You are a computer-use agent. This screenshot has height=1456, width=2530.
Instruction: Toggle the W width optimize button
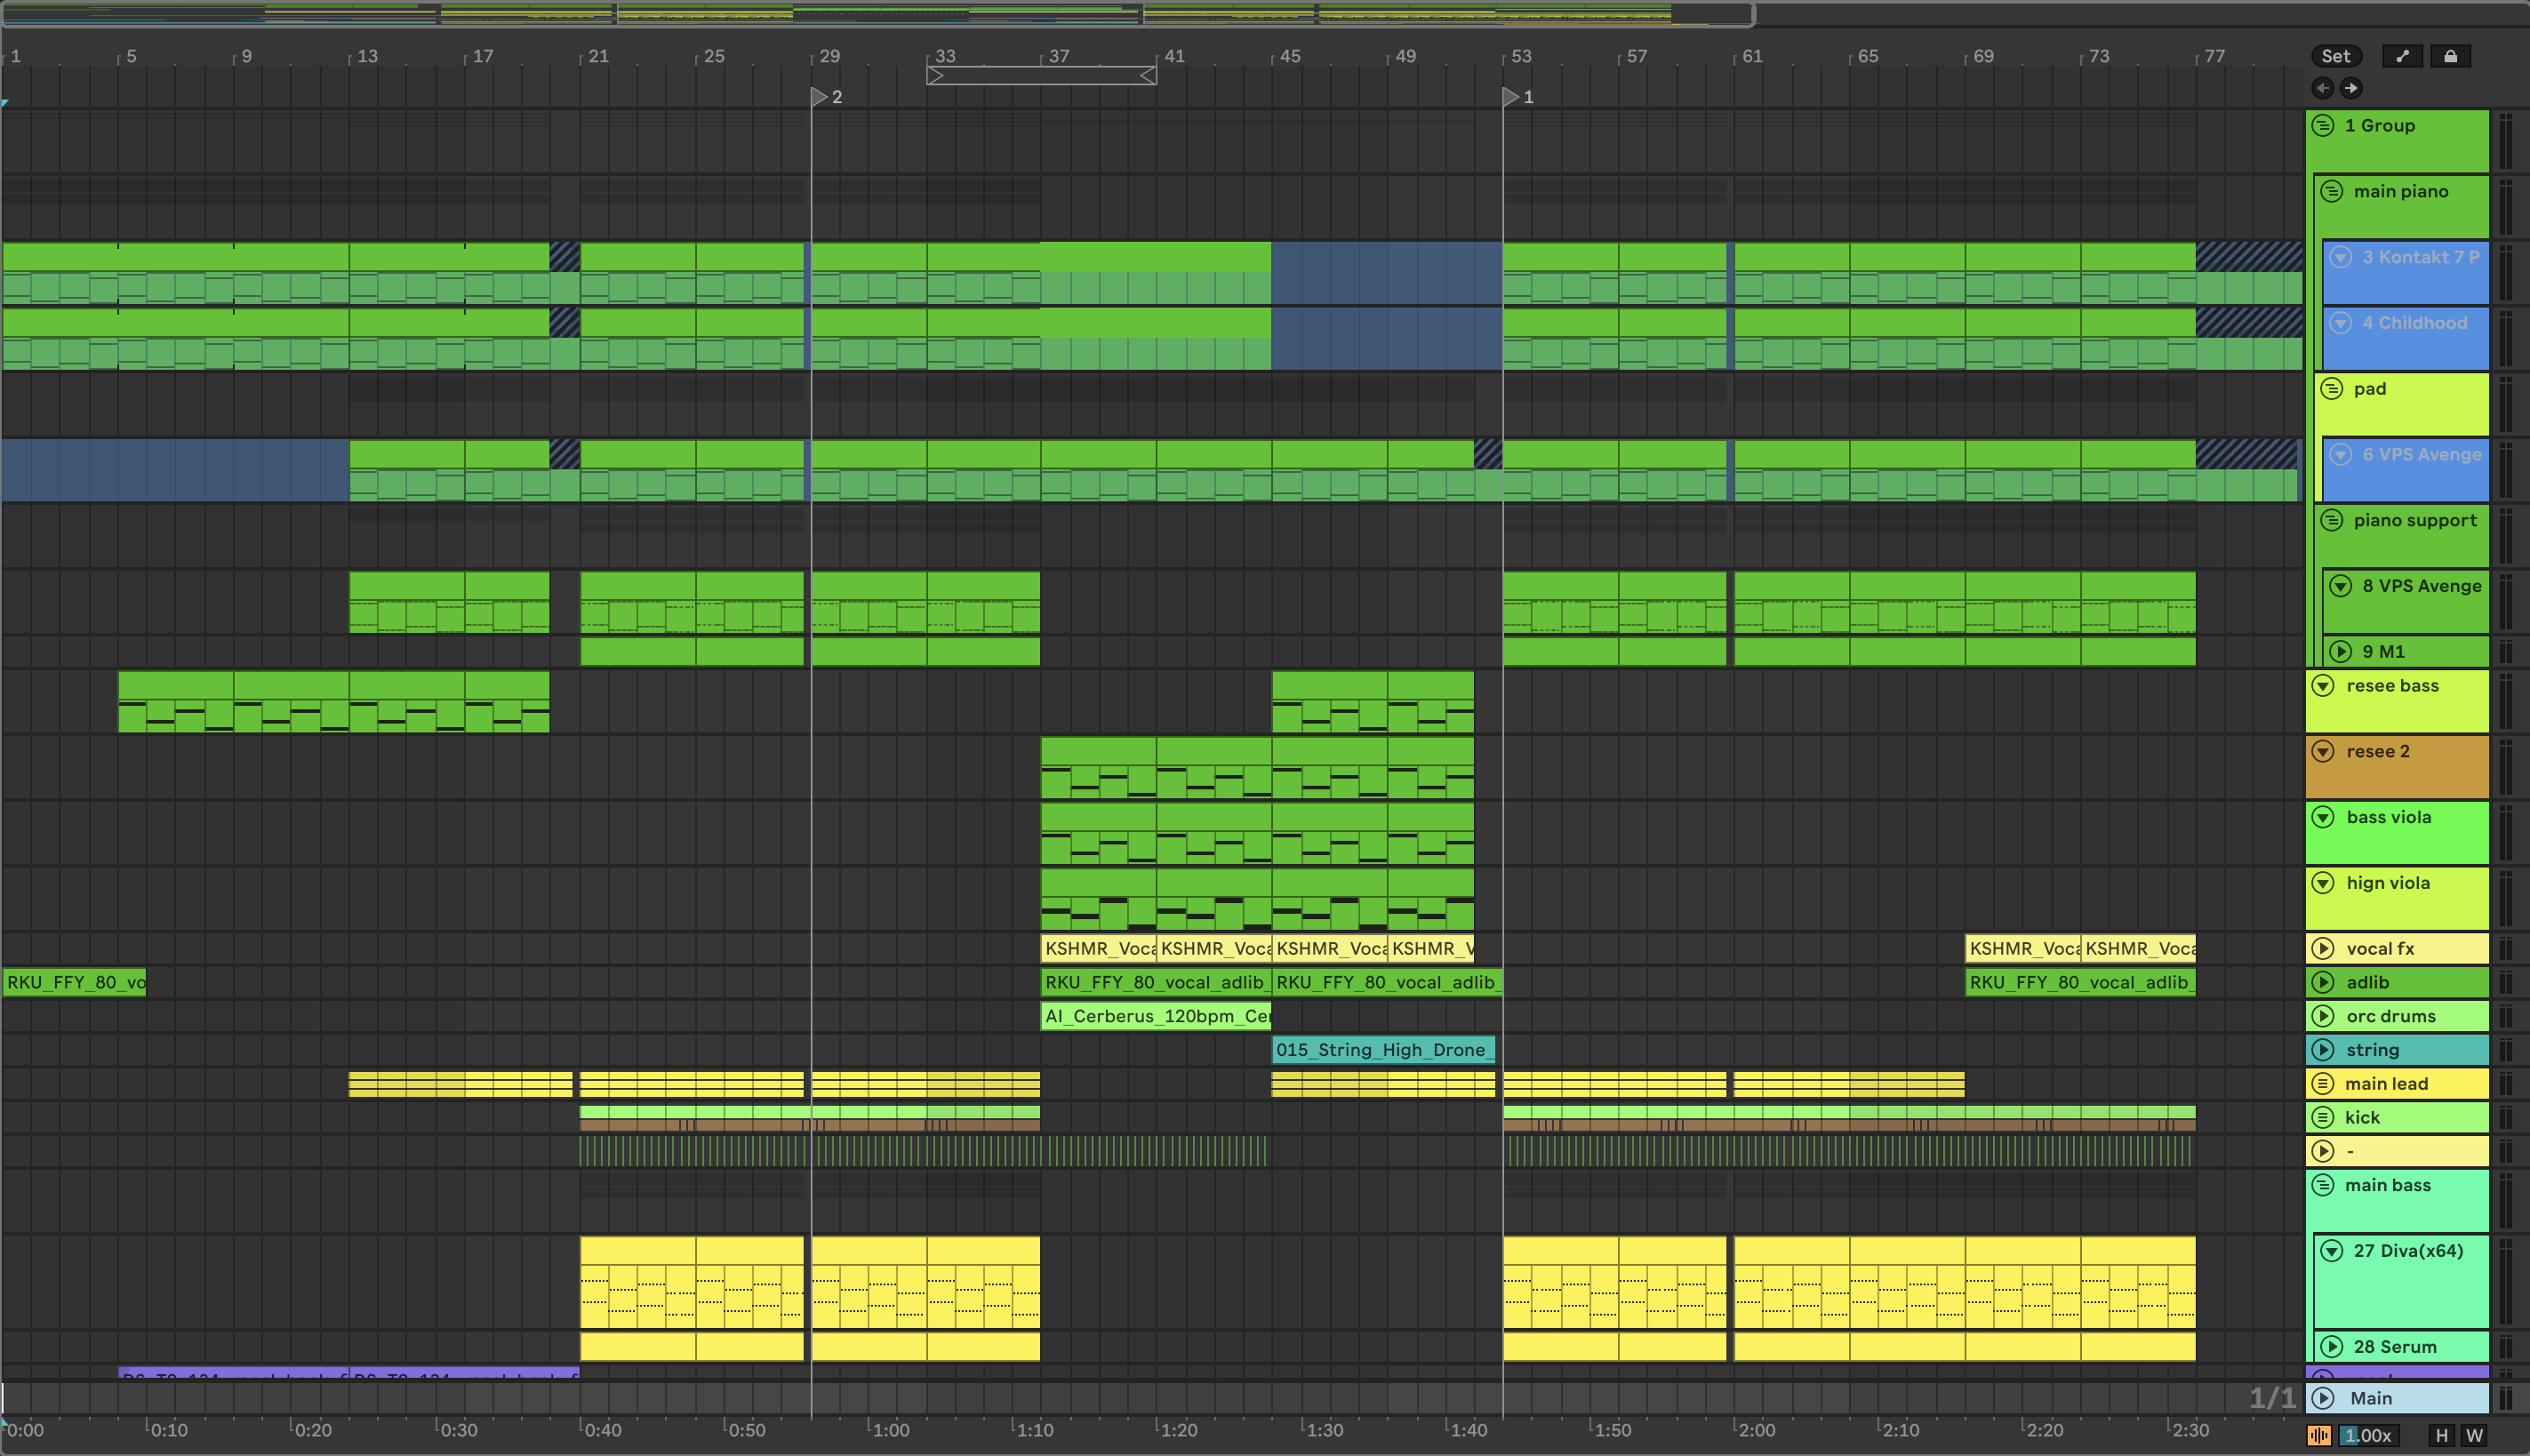[2475, 1435]
